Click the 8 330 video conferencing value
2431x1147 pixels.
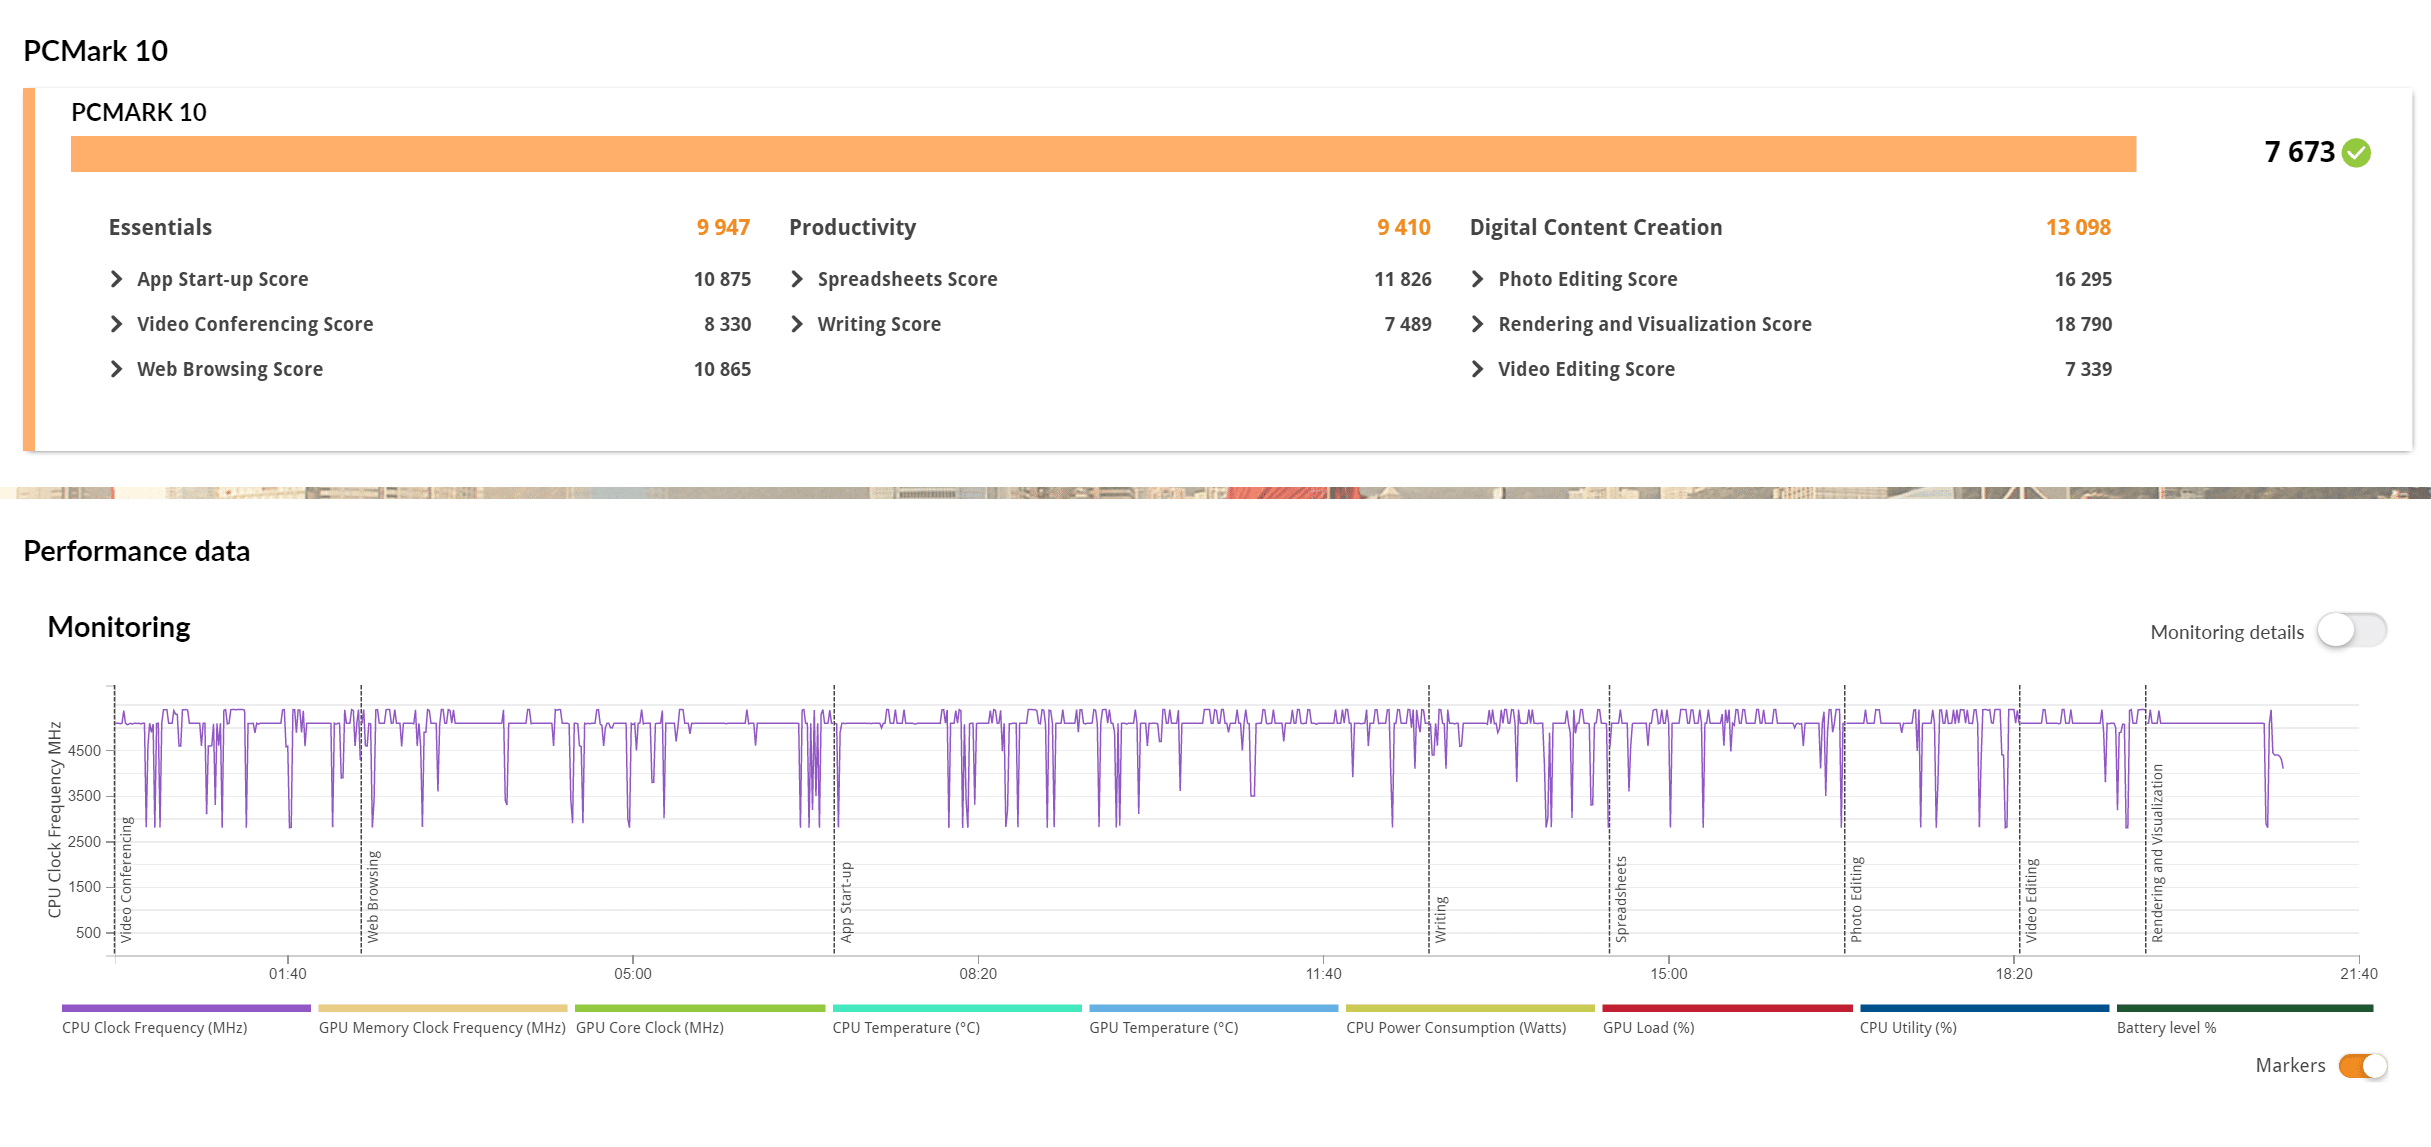727,324
